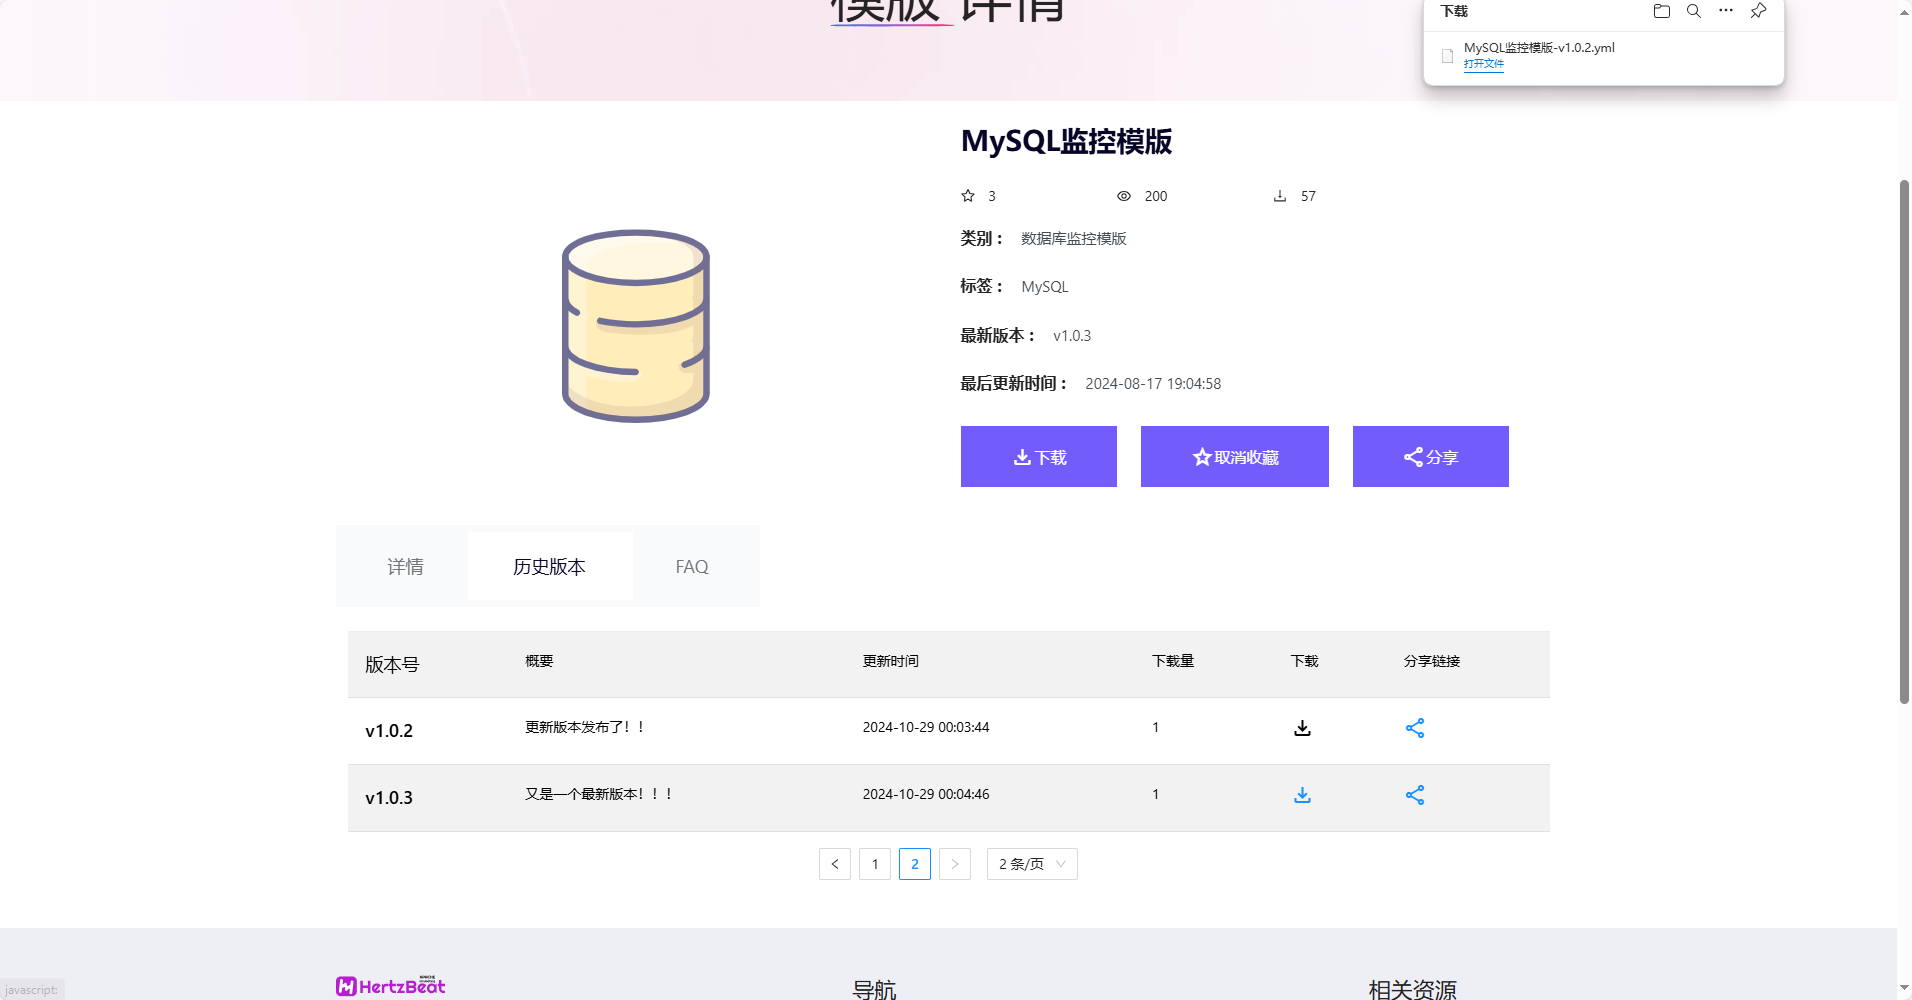Download version v1.0.2 from history table
Image resolution: width=1912 pixels, height=1000 pixels.
(1302, 728)
